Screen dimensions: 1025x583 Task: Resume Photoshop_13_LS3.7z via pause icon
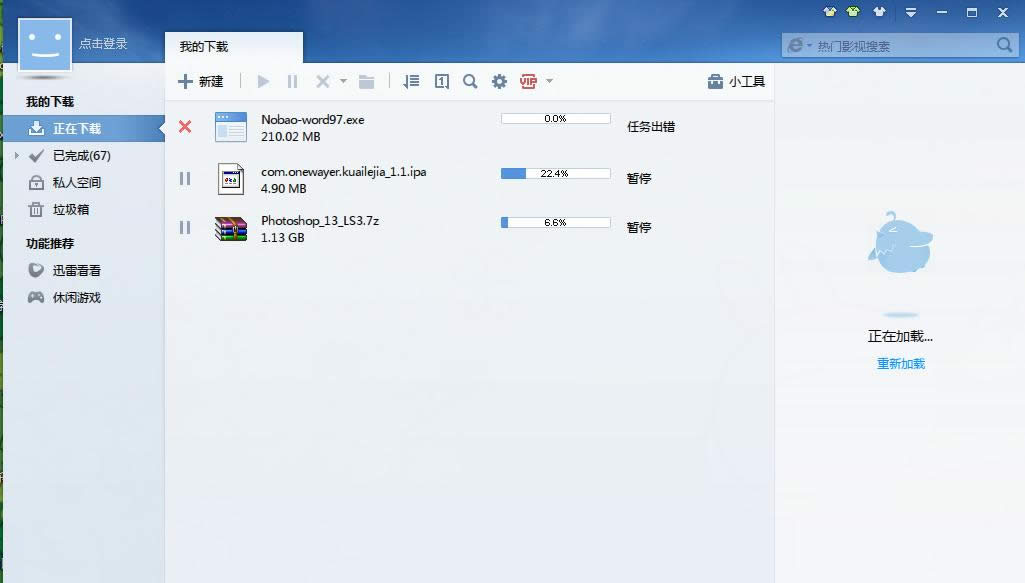coord(185,227)
